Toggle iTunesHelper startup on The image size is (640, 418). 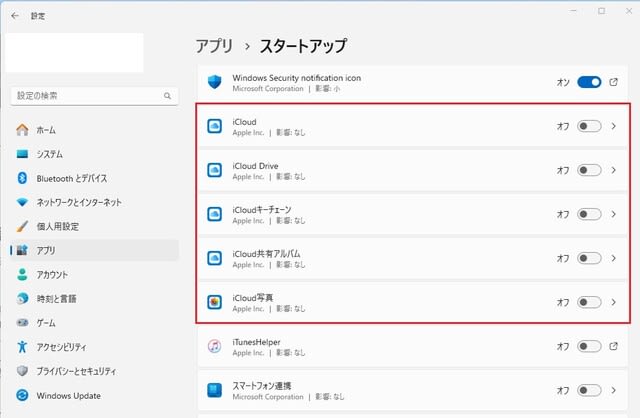[589, 346]
